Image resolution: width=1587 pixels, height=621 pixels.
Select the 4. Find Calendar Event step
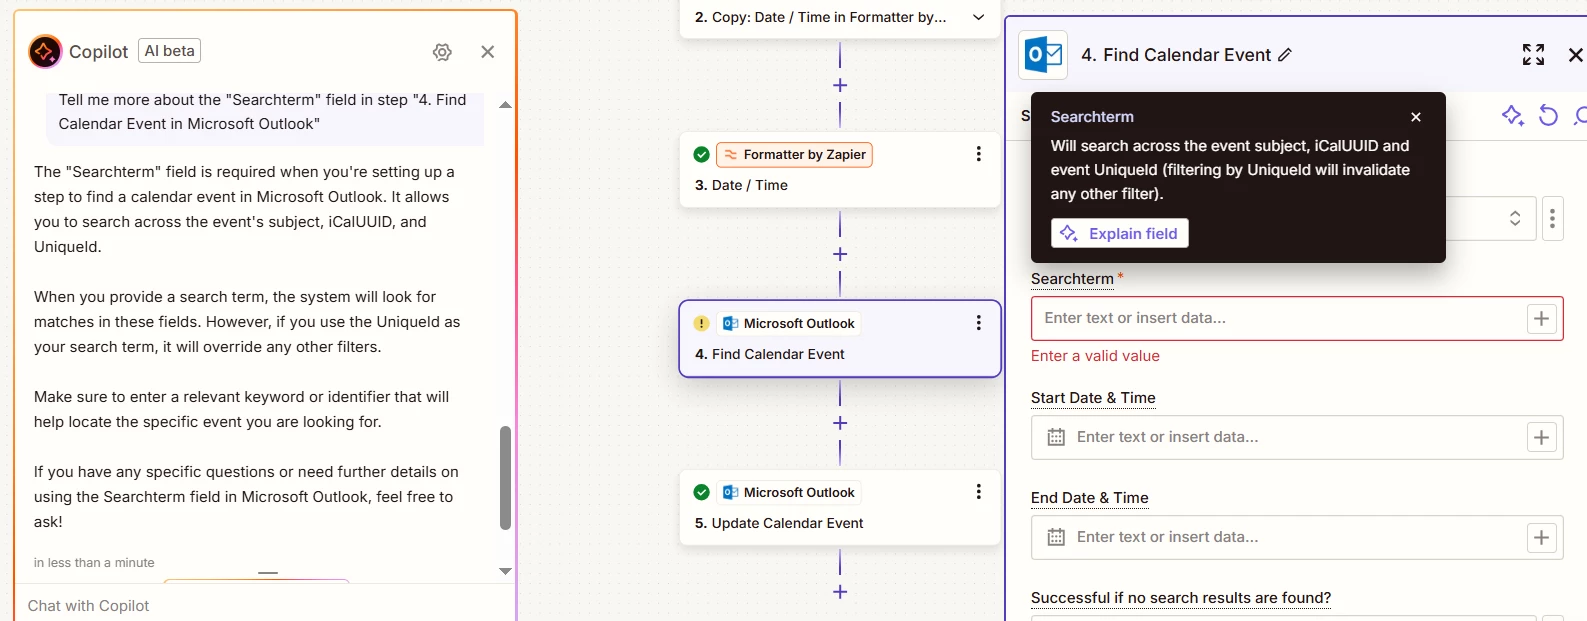pos(840,339)
